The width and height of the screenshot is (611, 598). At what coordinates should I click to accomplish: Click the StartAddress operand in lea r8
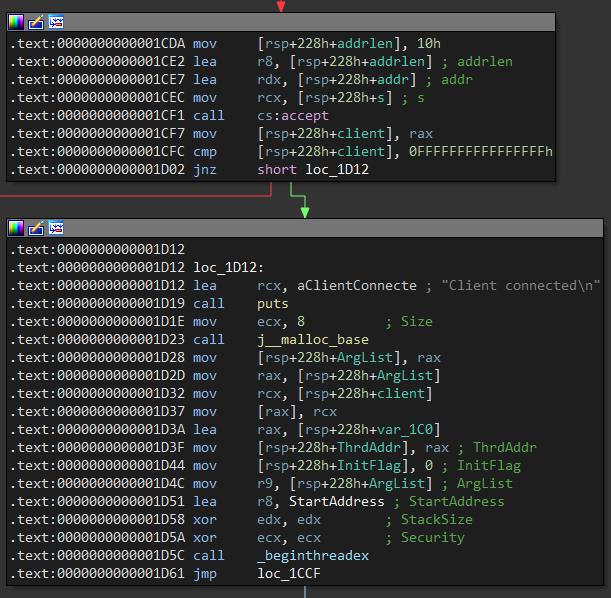[337, 501]
